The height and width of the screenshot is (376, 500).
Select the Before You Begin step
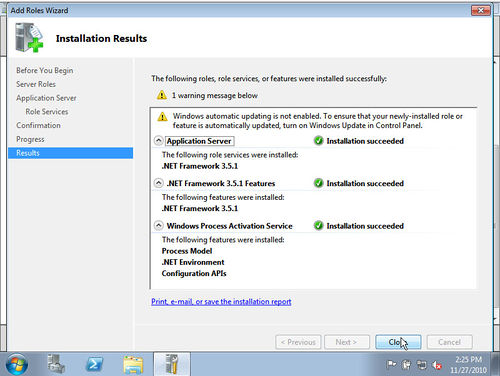(x=44, y=71)
